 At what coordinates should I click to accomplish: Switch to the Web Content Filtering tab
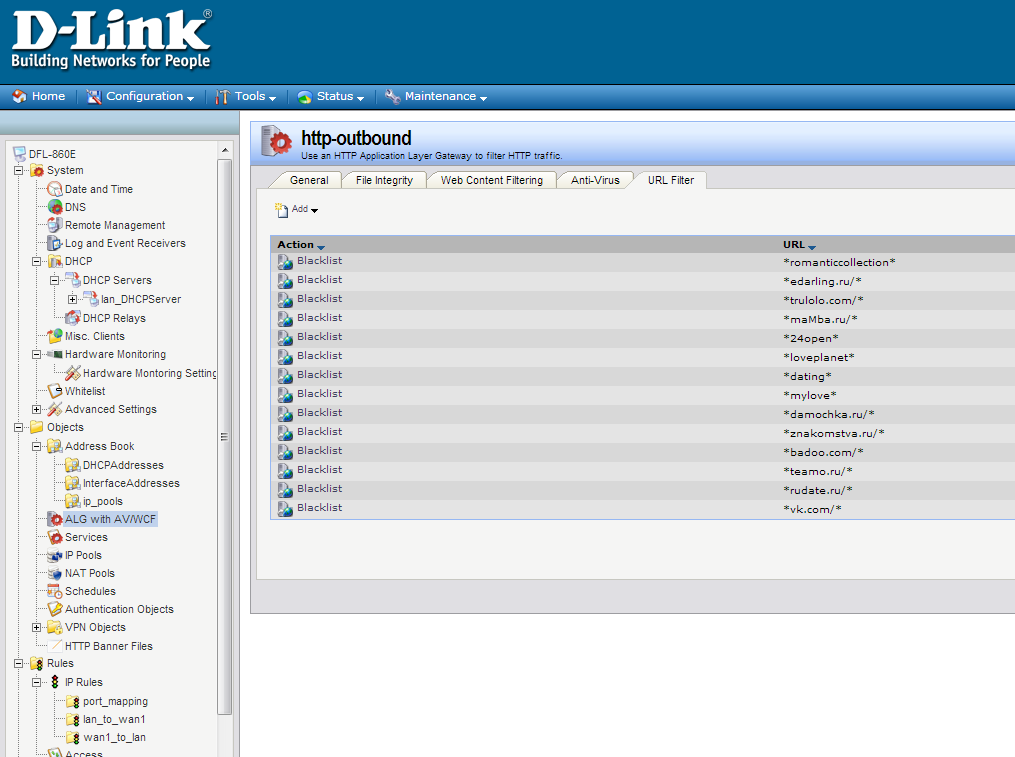(x=491, y=180)
